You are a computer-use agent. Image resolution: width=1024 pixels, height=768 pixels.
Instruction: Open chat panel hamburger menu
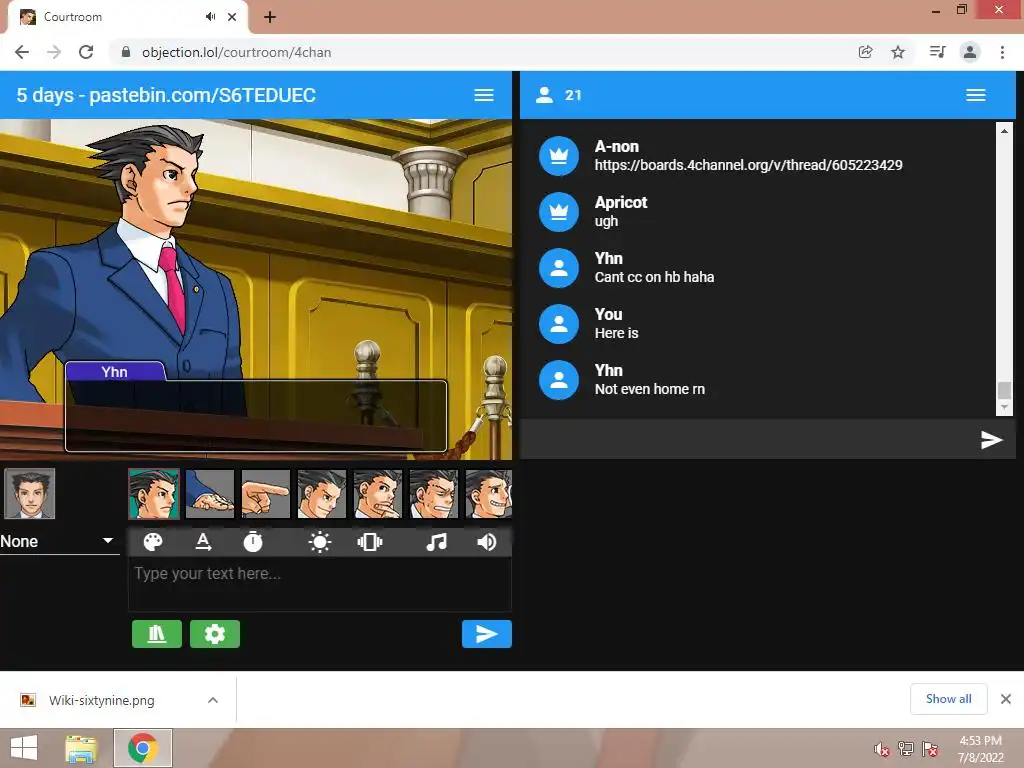pyautogui.click(x=976, y=95)
